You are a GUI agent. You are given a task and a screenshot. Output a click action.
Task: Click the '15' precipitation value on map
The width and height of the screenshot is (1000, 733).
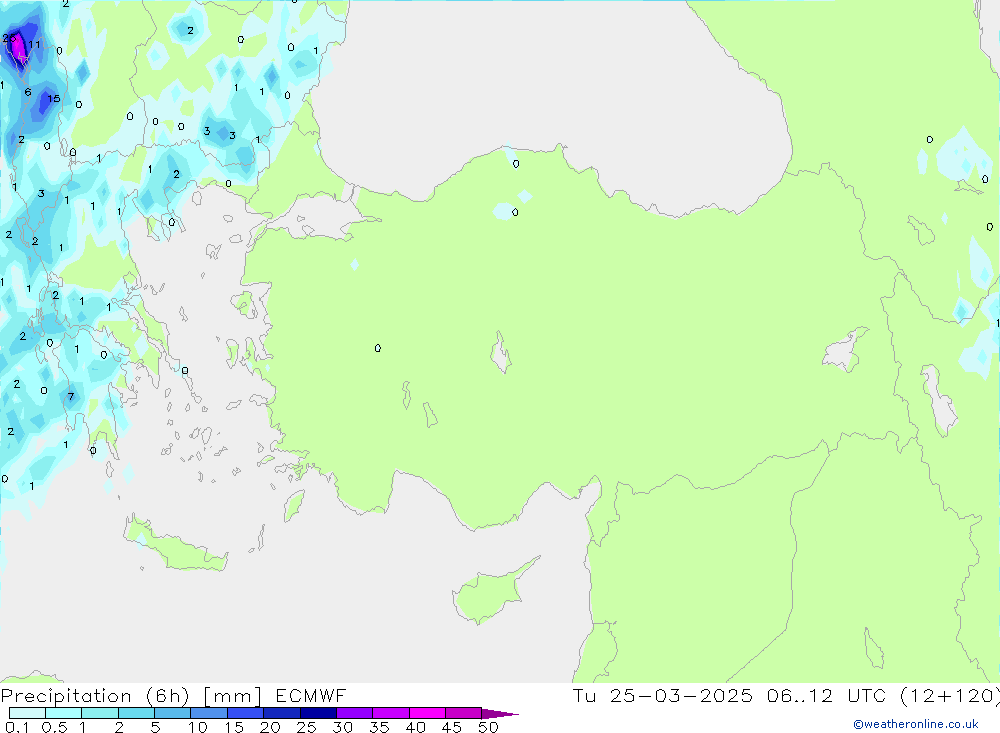[54, 98]
